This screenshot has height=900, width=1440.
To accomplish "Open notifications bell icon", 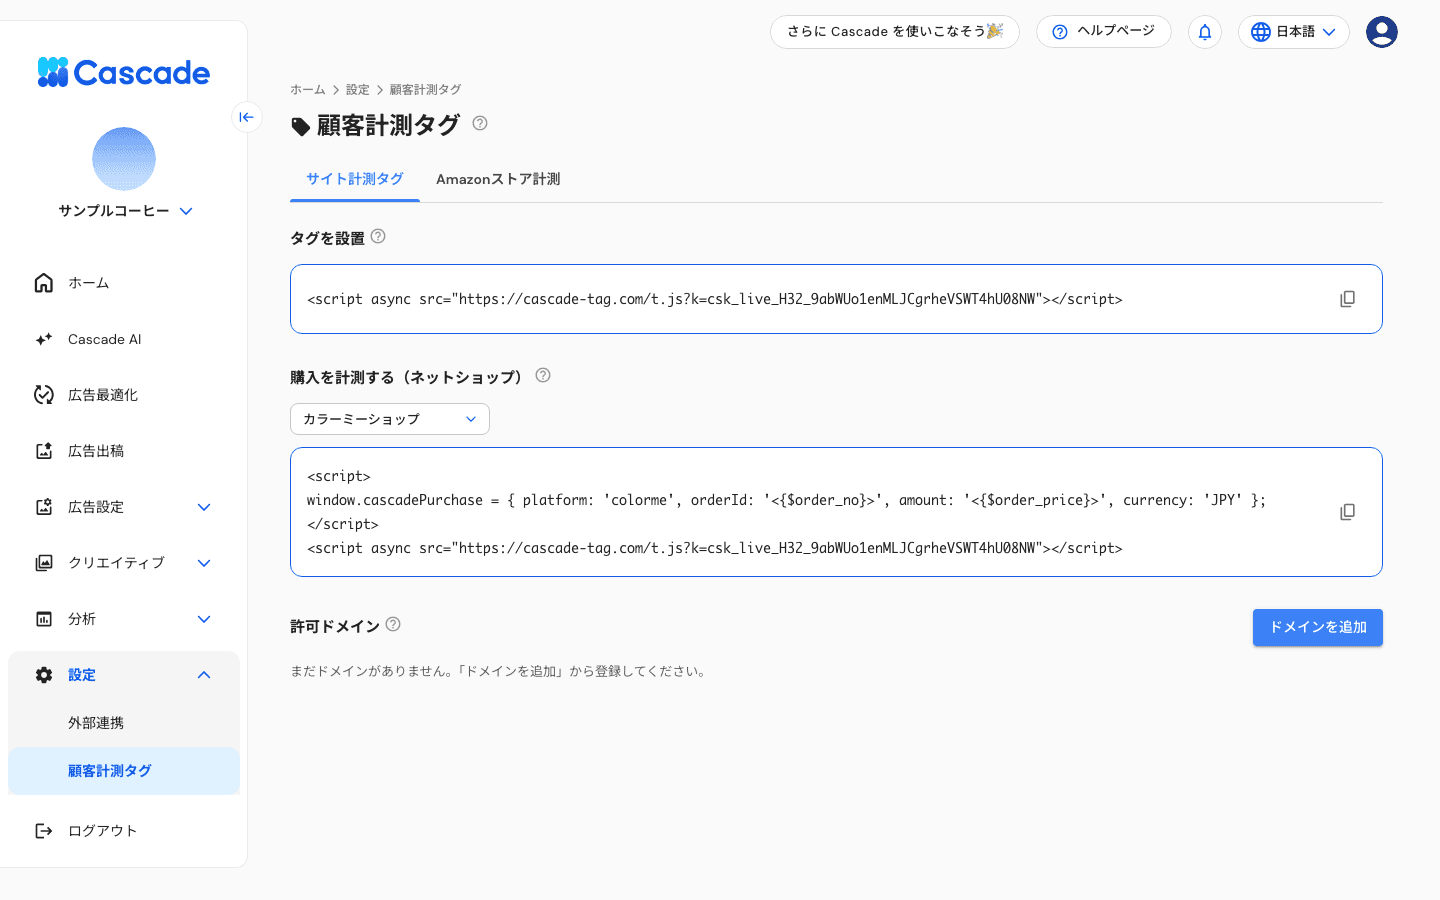I will pos(1205,32).
